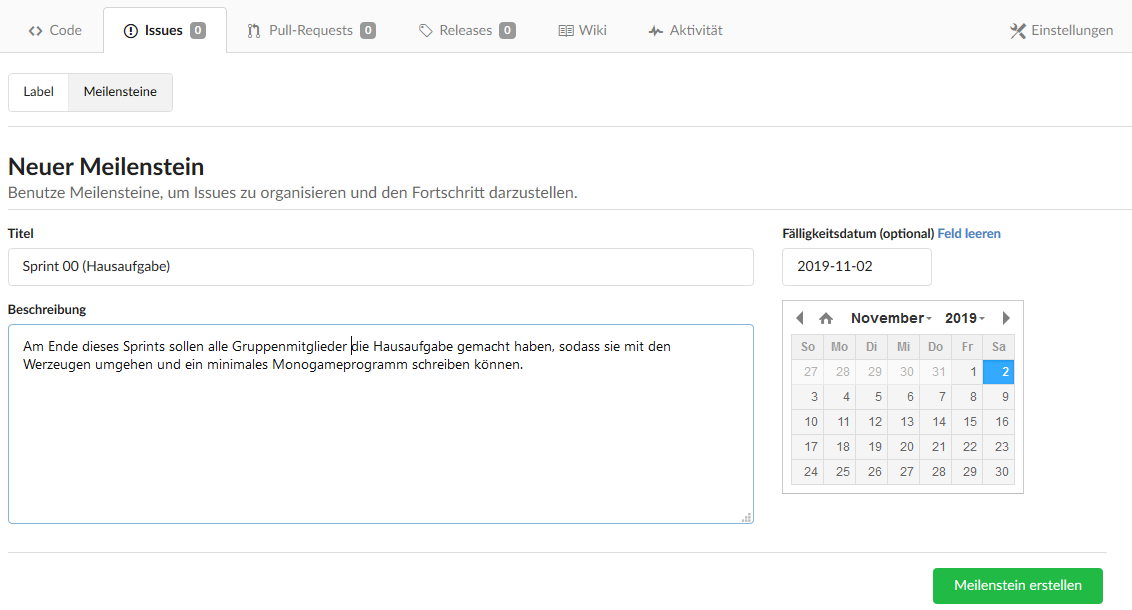The image size is (1132, 610).
Task: Open the Code tab
Action: tap(55, 30)
